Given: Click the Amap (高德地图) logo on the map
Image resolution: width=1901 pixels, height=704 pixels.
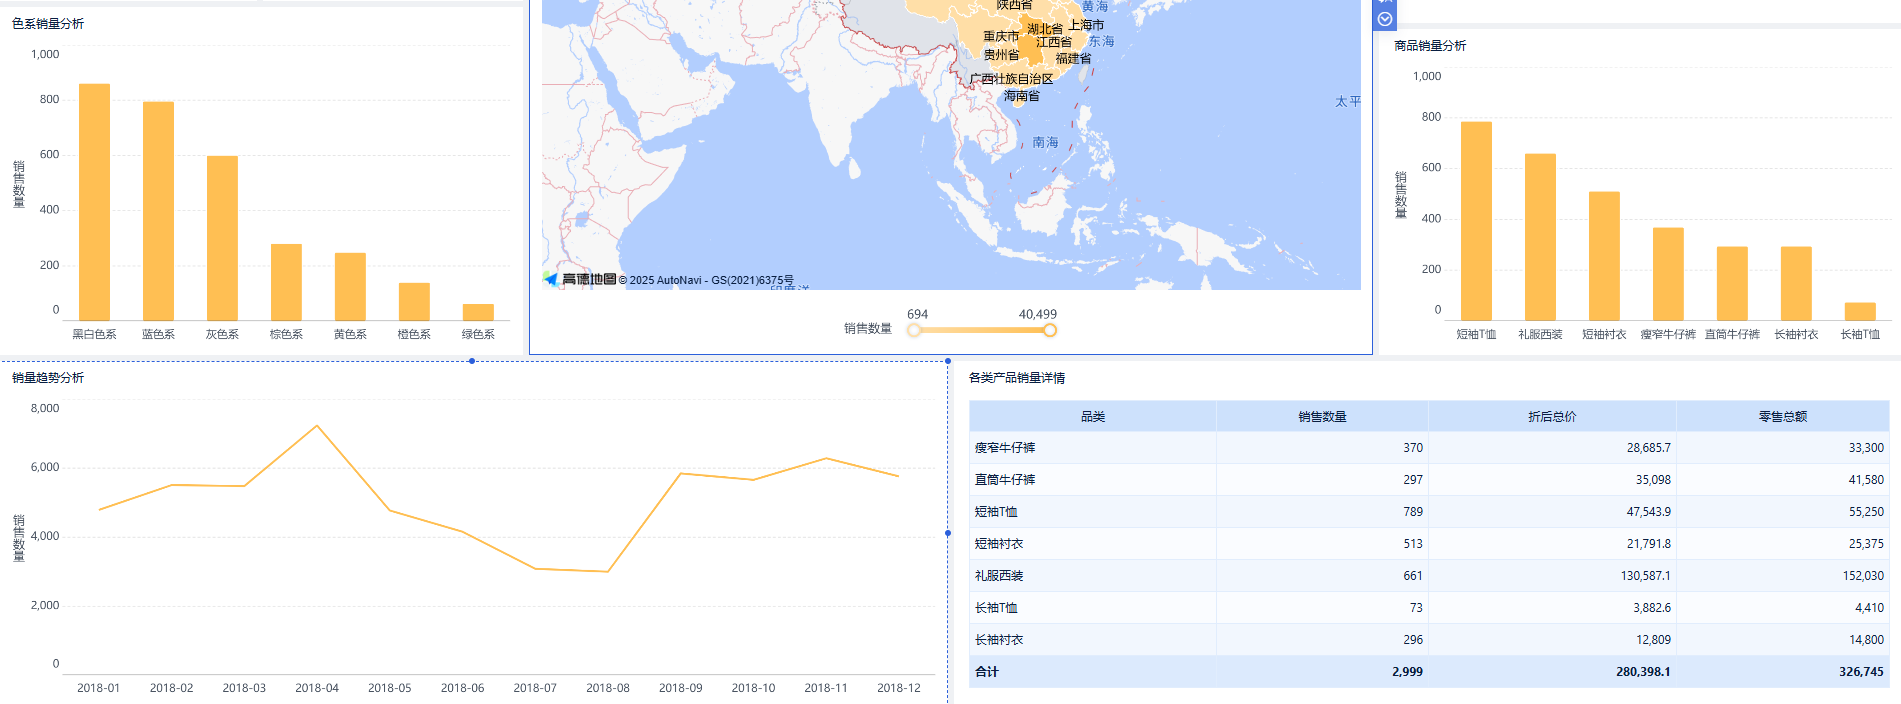Looking at the screenshot, I should click(x=580, y=279).
